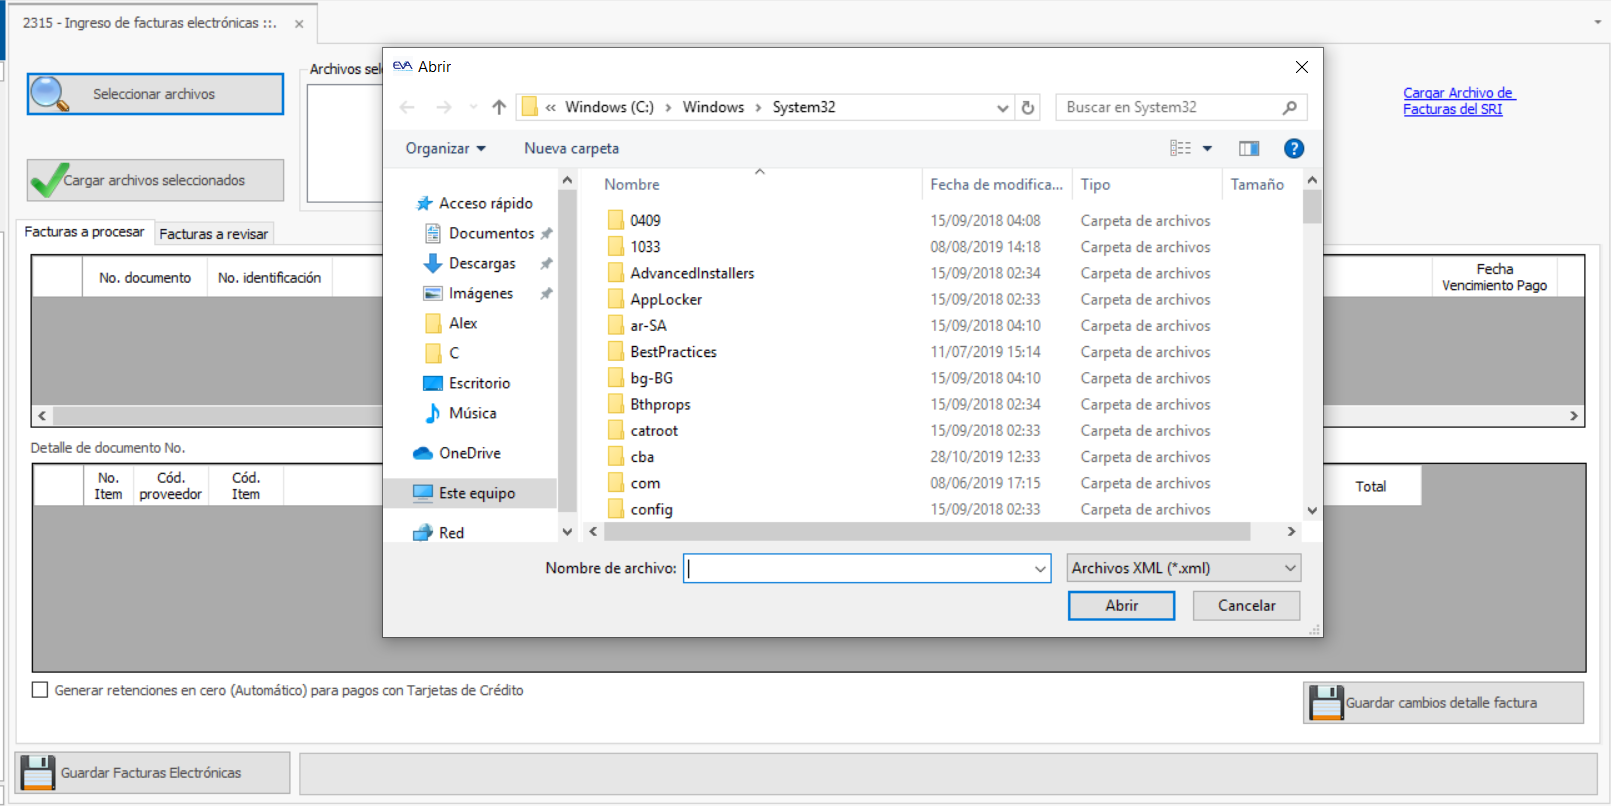Toggle Generar retenciones en cero checkbox
The width and height of the screenshot is (1611, 806).
tap(40, 690)
